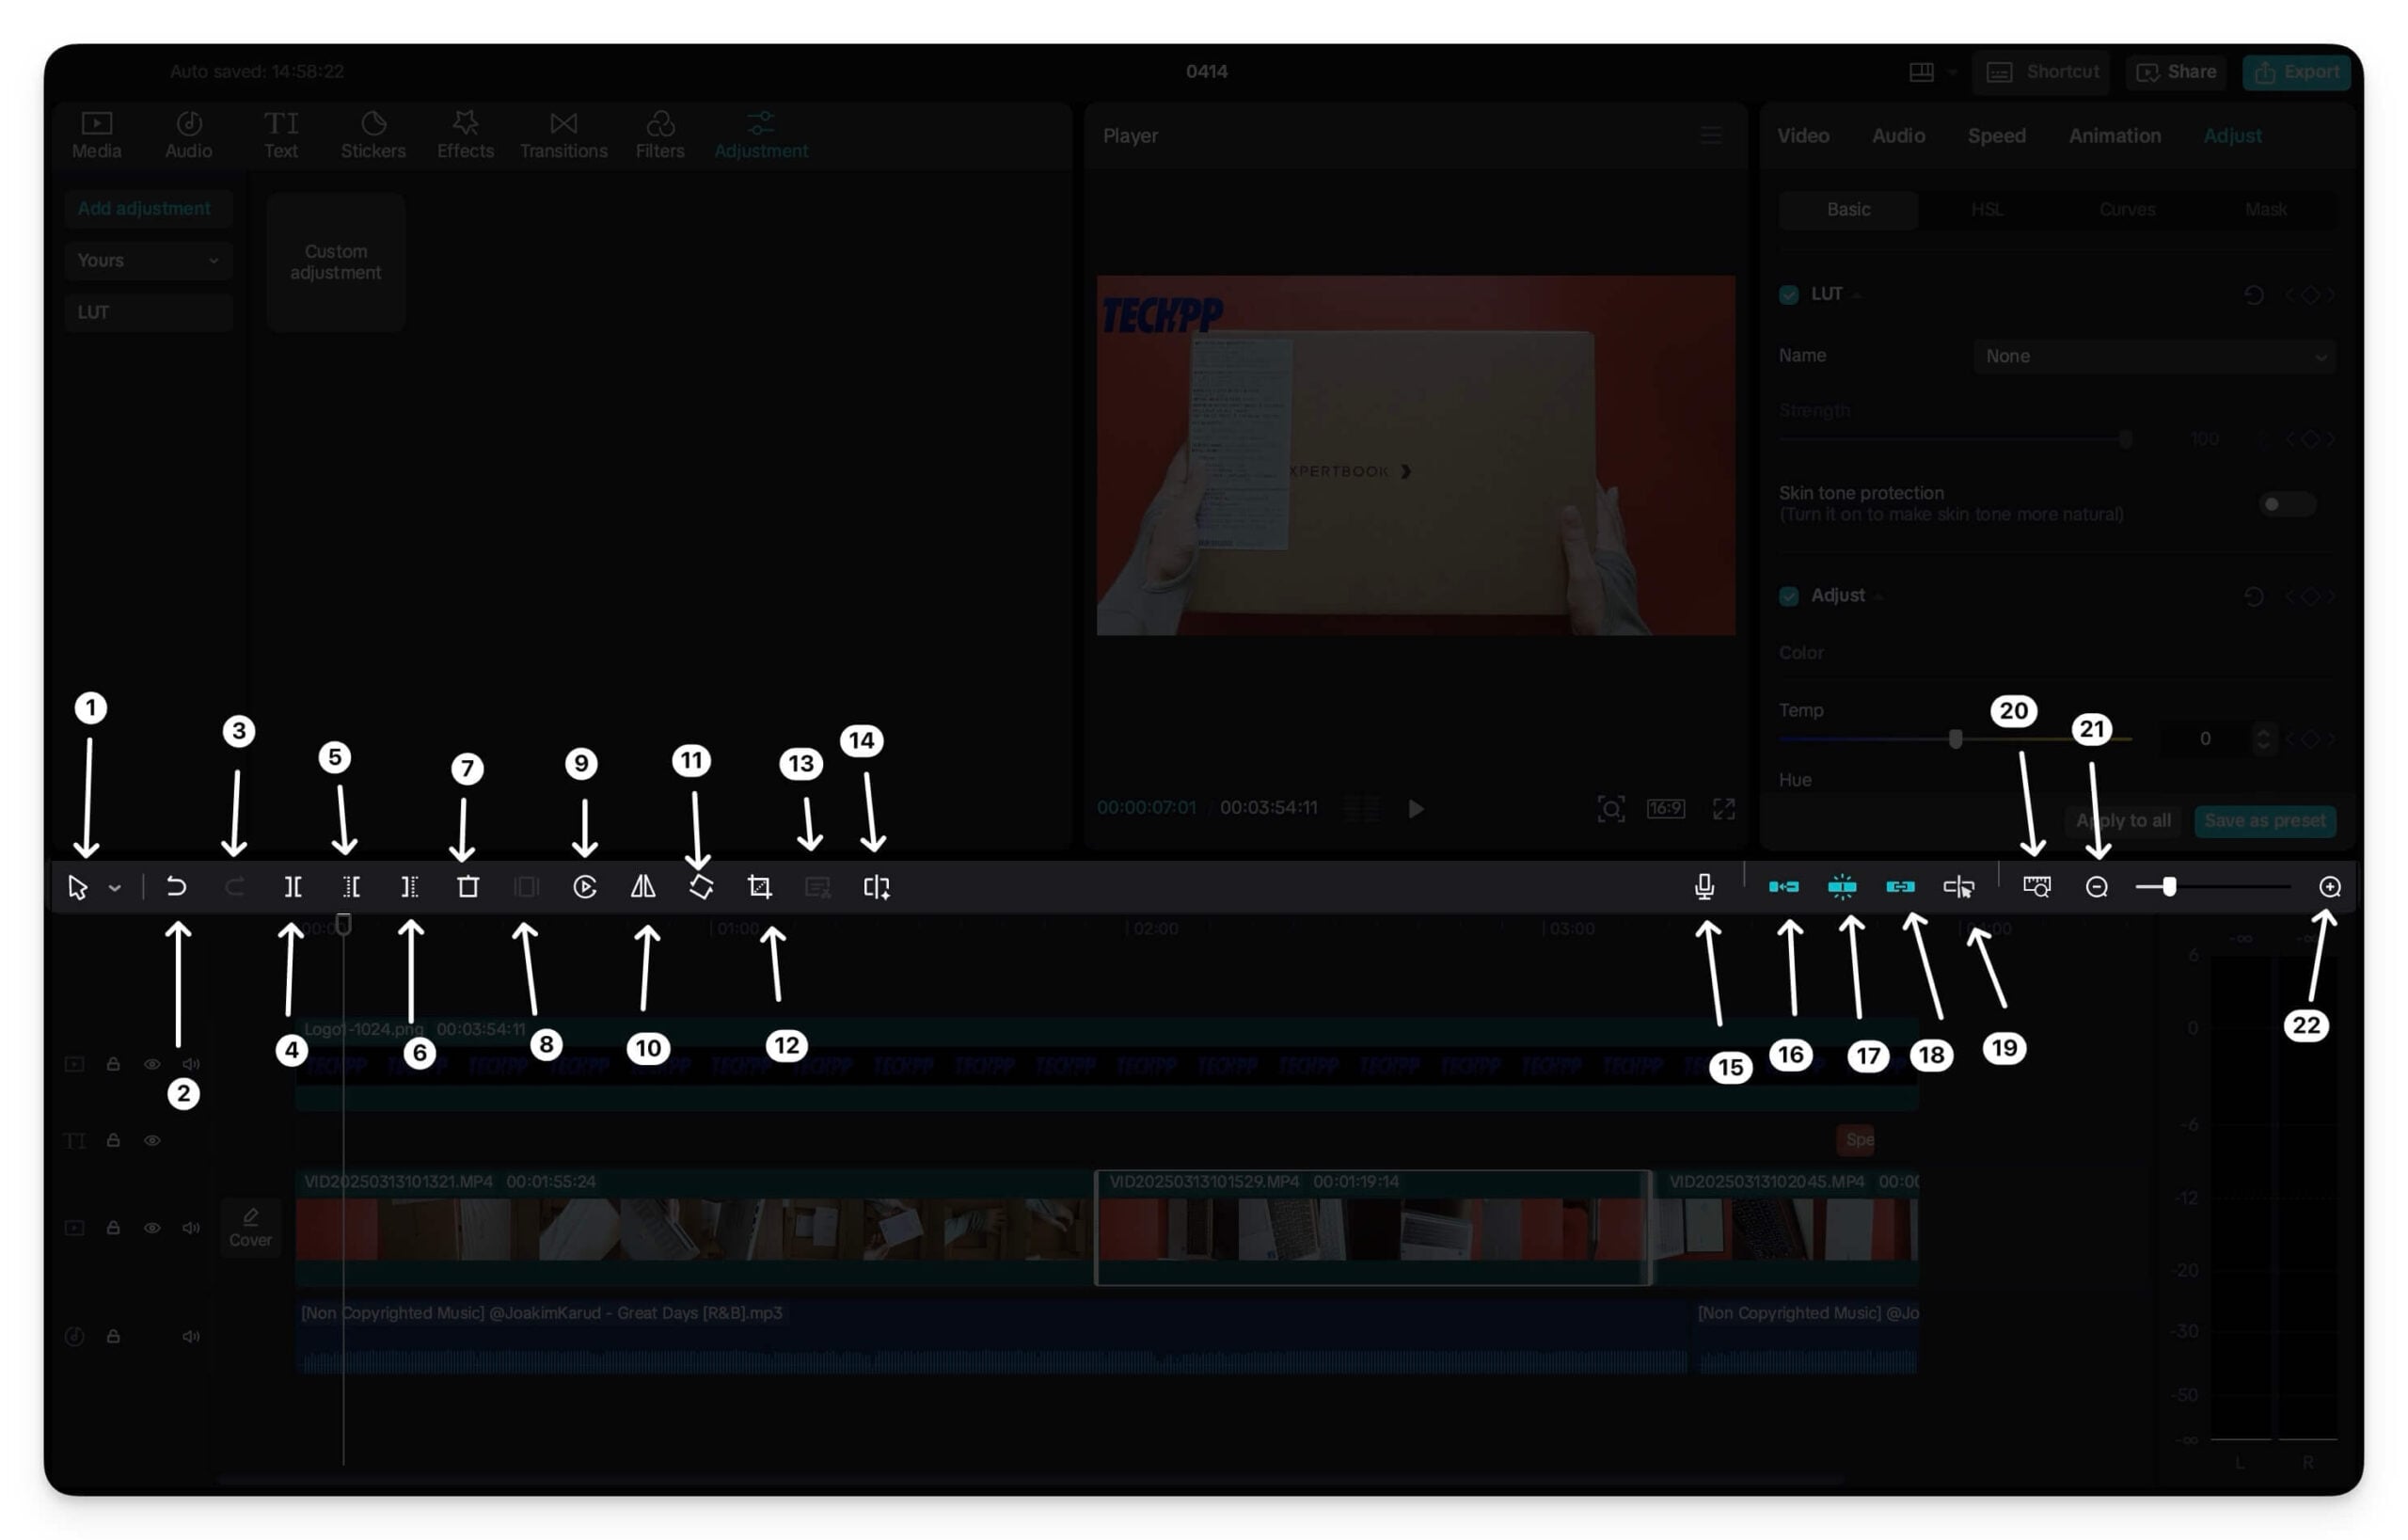Image resolution: width=2408 pixels, height=1540 pixels.
Task: Click the microphone Record voiceover icon
Action: pos(1705,887)
